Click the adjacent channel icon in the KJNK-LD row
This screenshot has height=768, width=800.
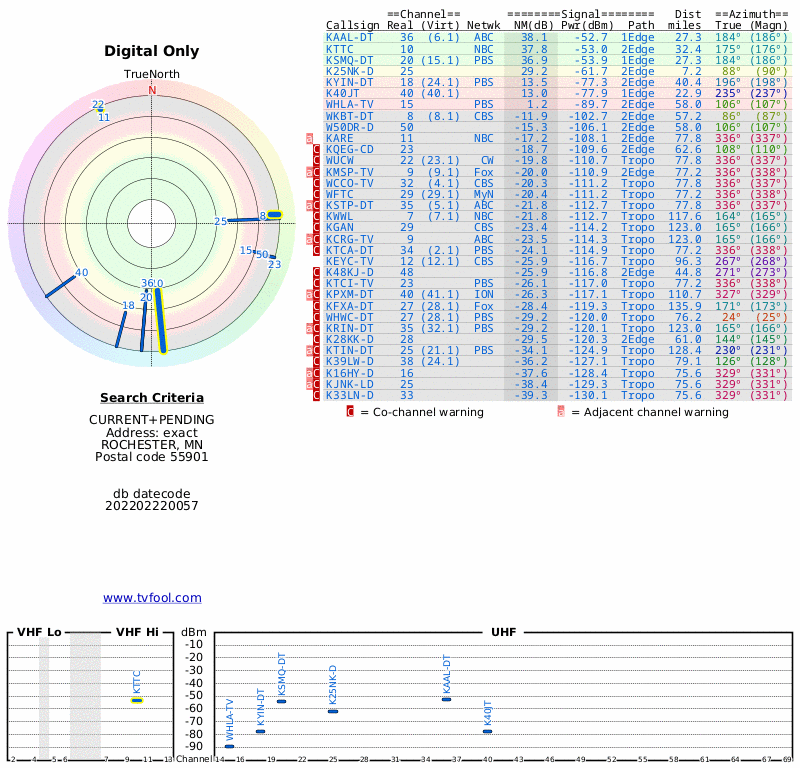point(309,385)
